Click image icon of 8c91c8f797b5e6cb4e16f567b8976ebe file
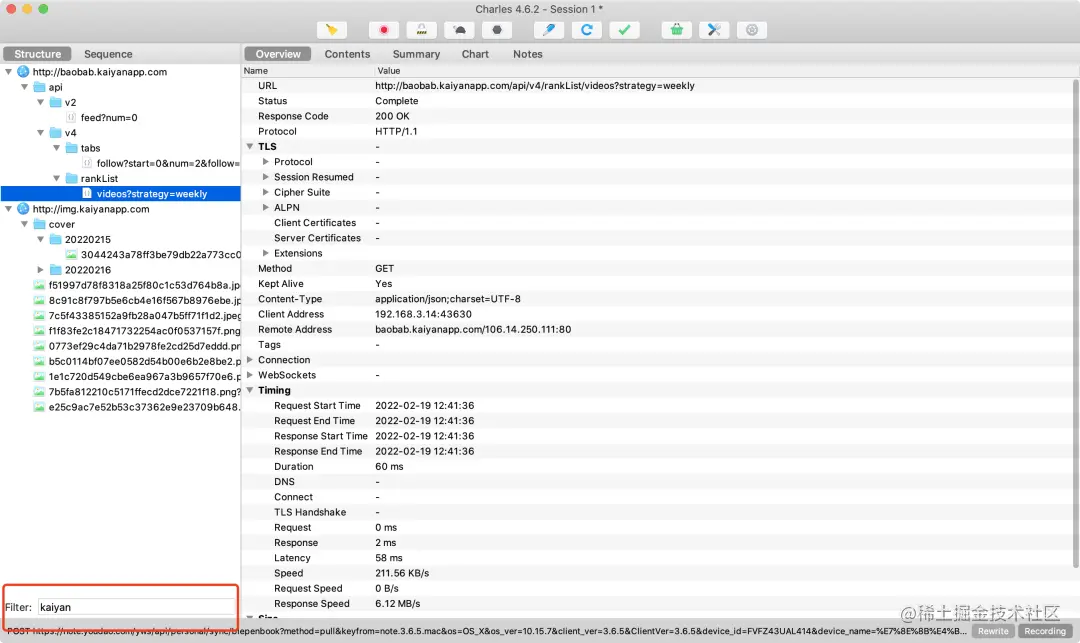 point(39,300)
